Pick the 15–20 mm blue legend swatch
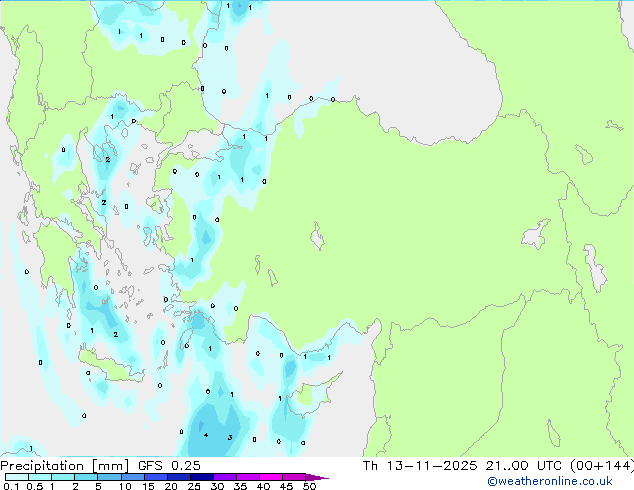Viewport: 634px width, 490px height. [155, 477]
